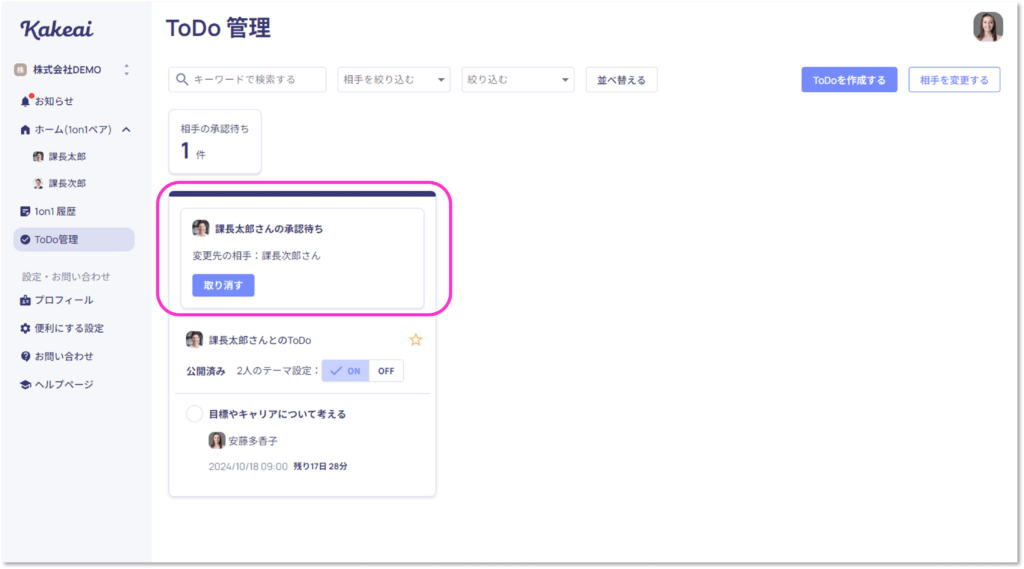Switch company via 株式会社DEMO selector arrows

127,69
